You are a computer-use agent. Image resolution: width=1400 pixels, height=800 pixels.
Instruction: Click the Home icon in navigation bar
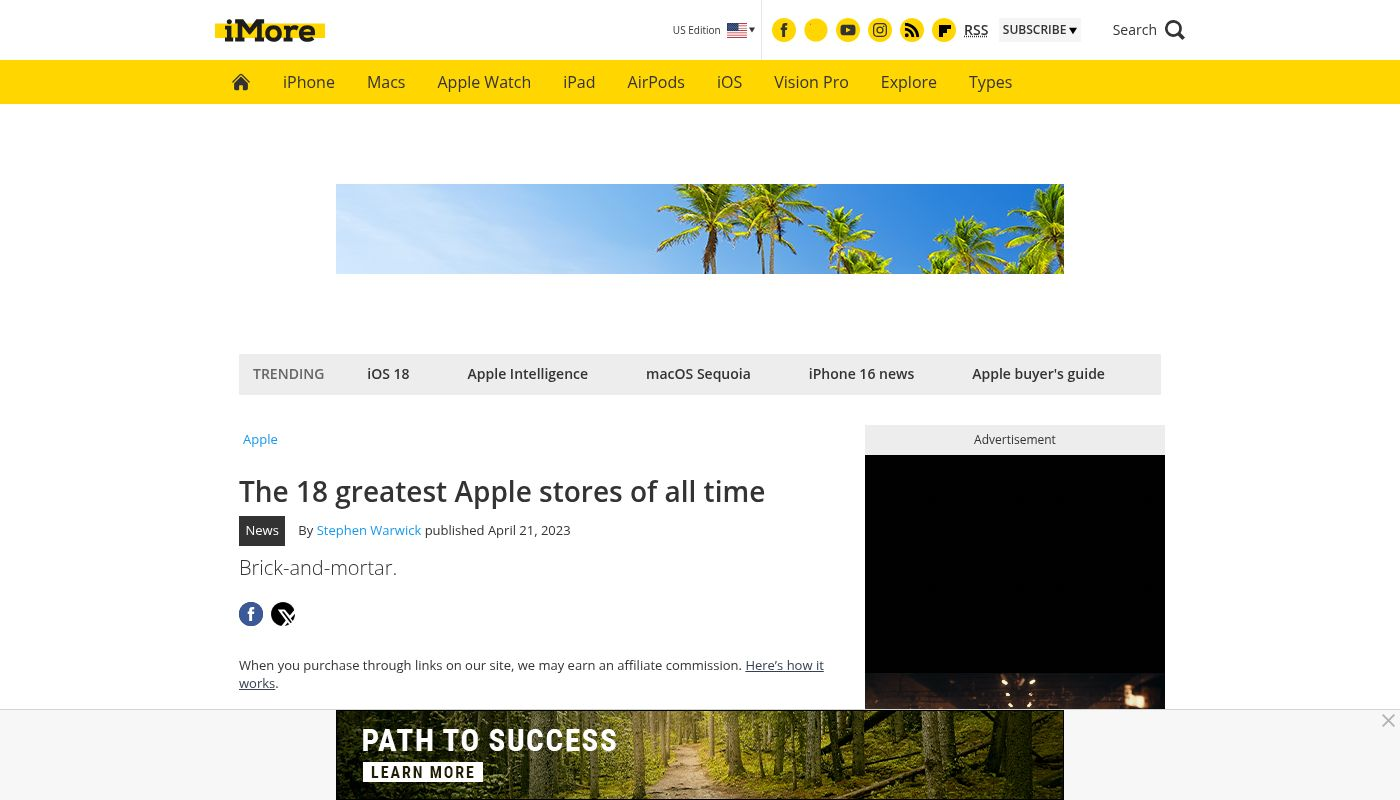[241, 82]
